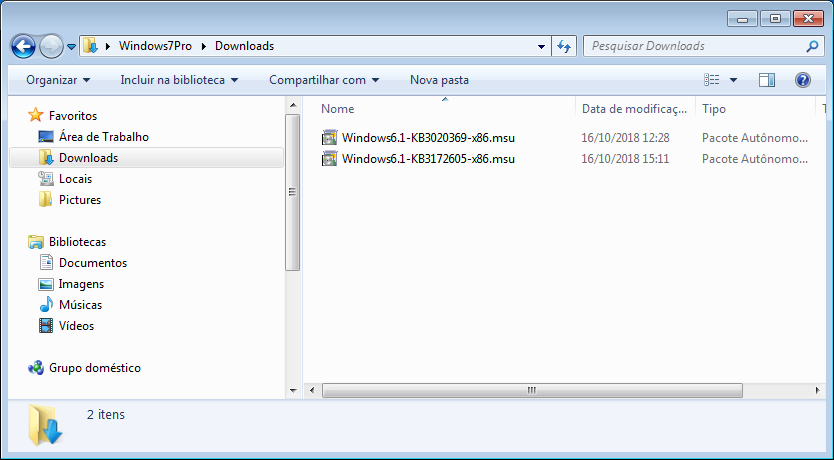834x460 pixels.
Task: Change view using the view mode icon
Action: 712,80
